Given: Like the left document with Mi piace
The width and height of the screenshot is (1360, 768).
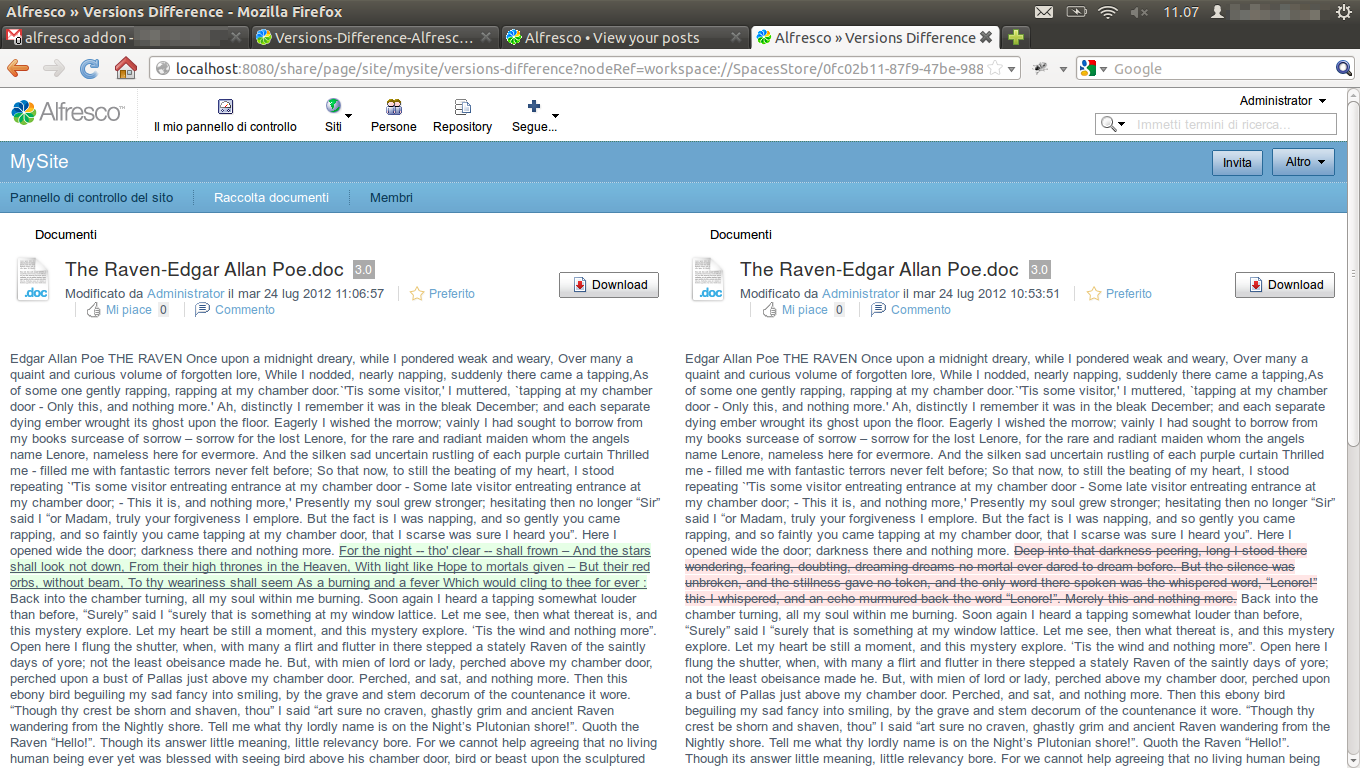Looking at the screenshot, I should (x=120, y=310).
